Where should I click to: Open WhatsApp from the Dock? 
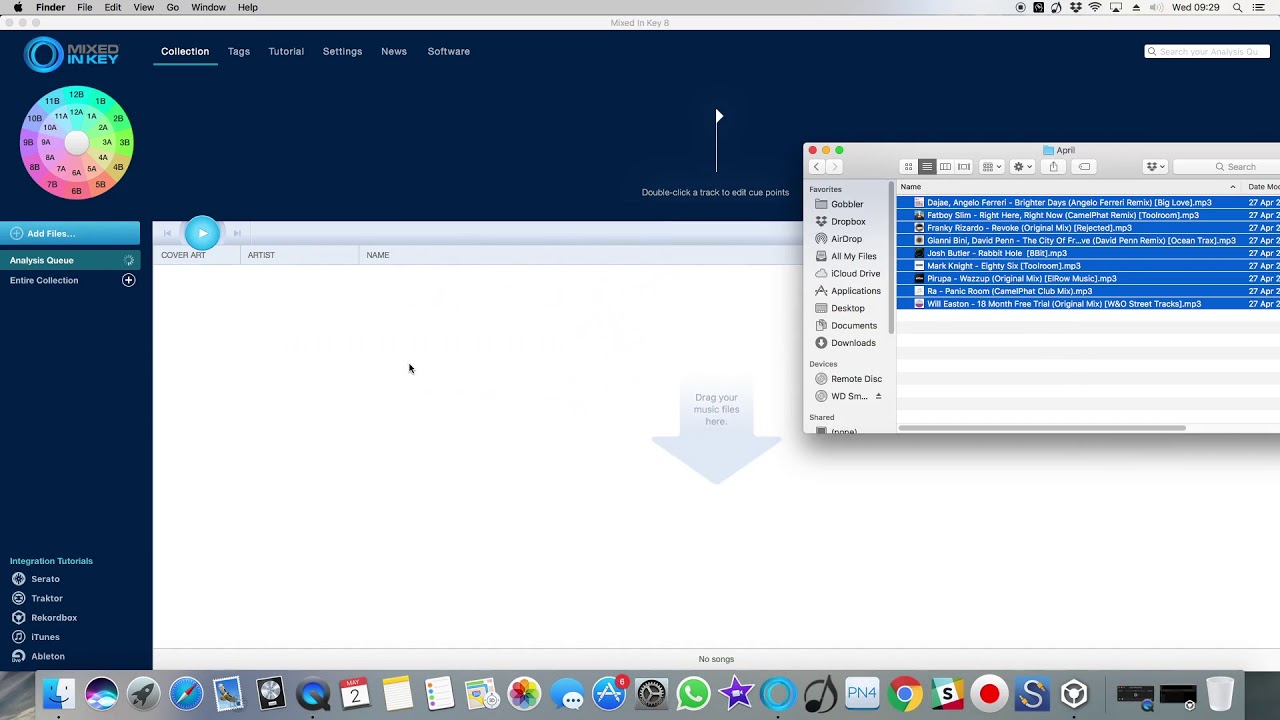pos(693,693)
